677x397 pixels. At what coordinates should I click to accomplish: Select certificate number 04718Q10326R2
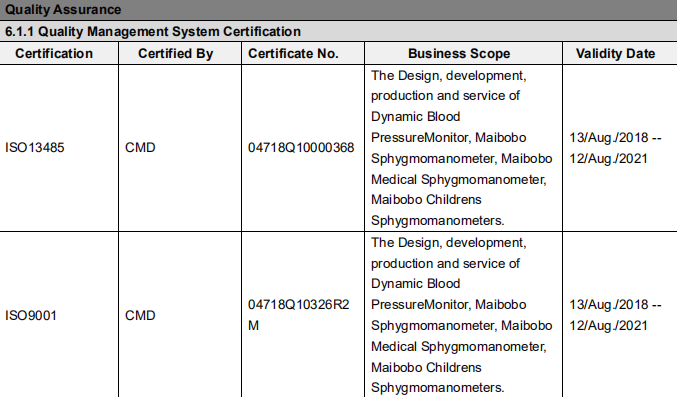coord(298,305)
